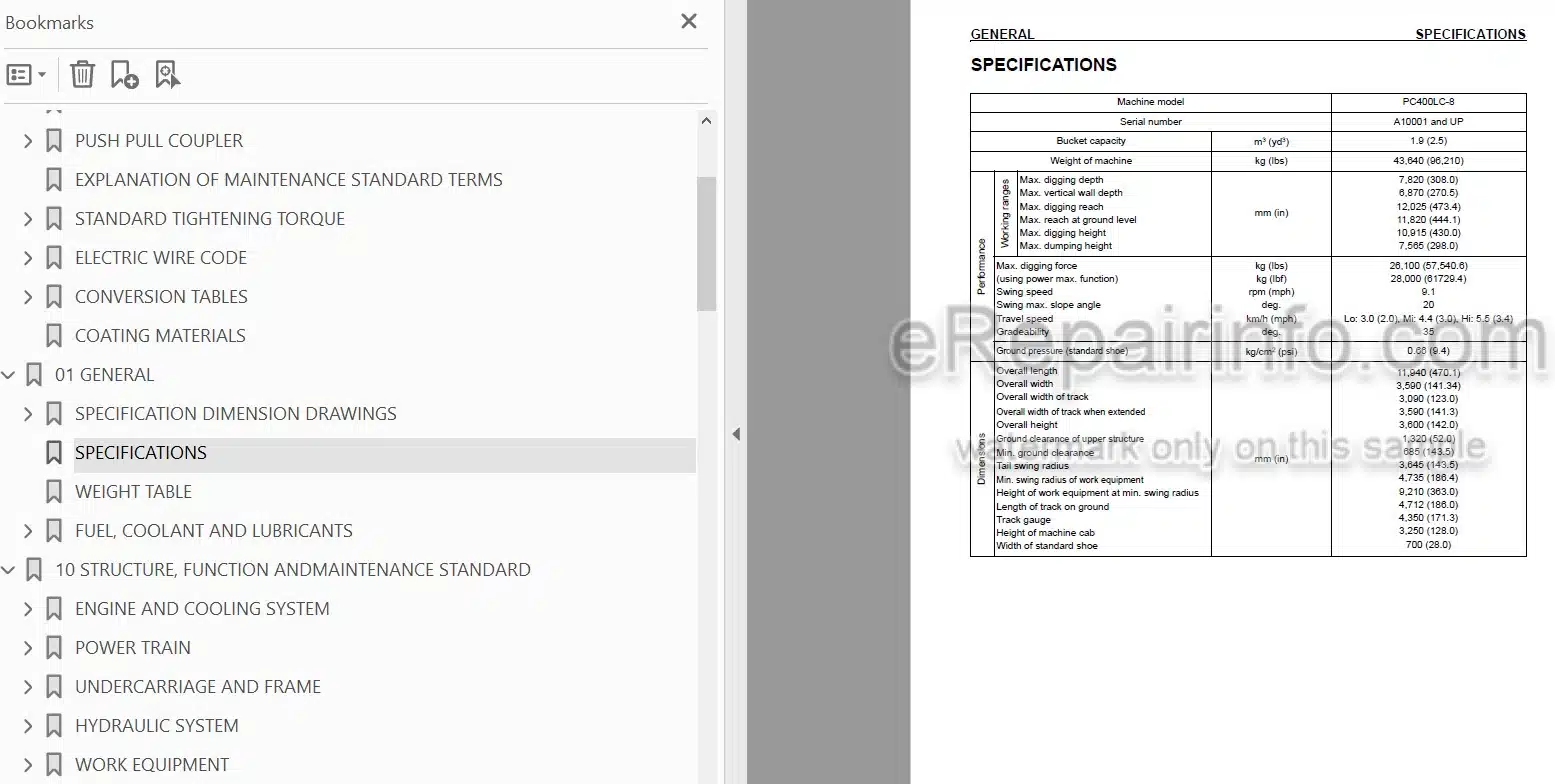Expand the CONVERSION TABLES bookmark
The height and width of the screenshot is (784, 1555).
(28, 297)
